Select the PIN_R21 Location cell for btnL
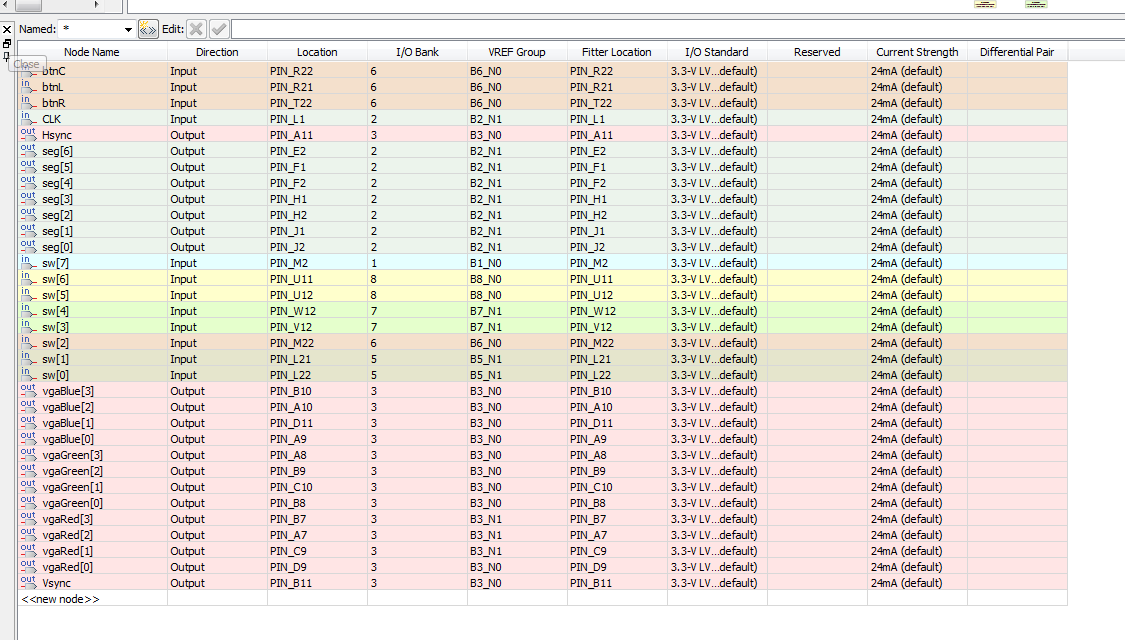This screenshot has height=640, width=1125. tap(317, 87)
